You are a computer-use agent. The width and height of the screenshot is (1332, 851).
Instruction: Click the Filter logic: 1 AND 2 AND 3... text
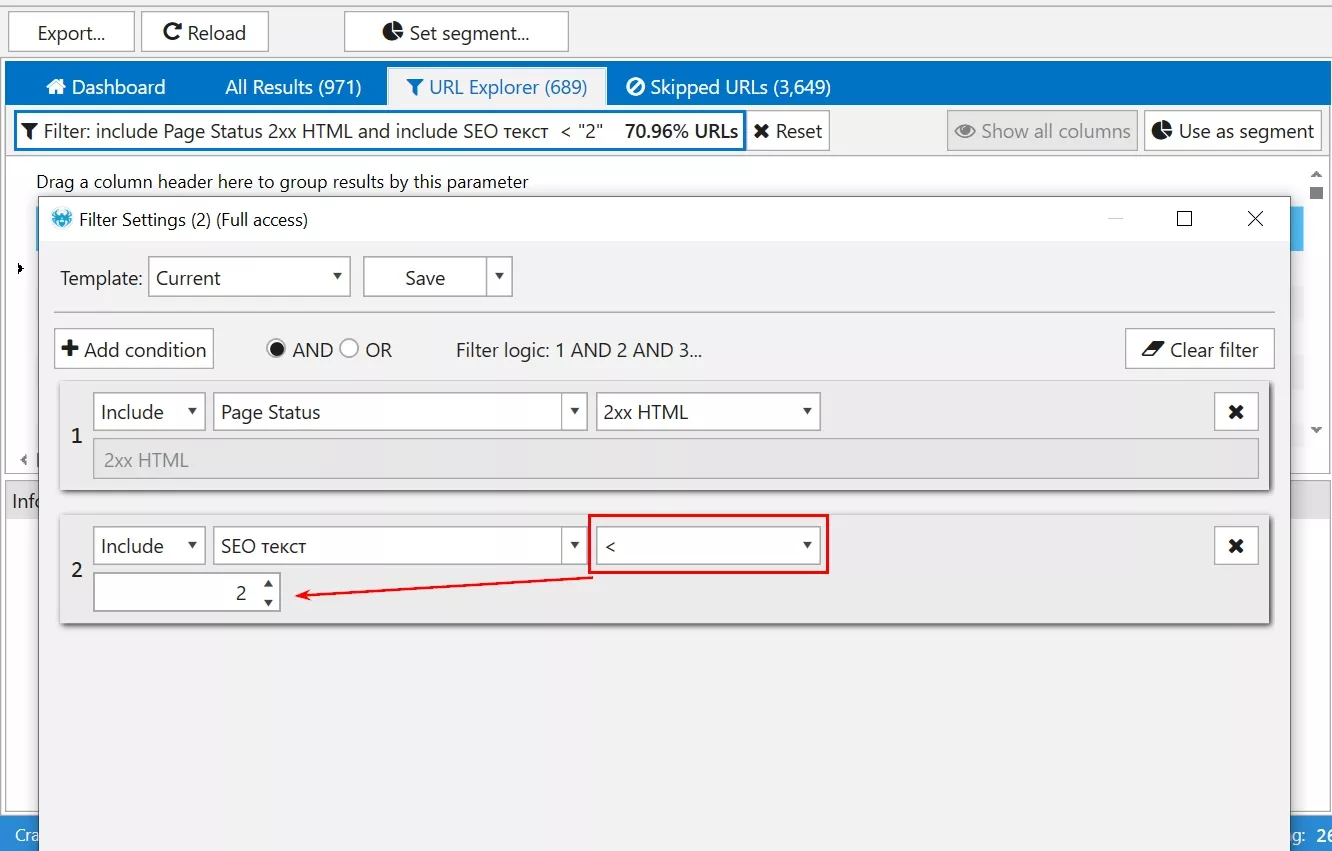coord(579,350)
